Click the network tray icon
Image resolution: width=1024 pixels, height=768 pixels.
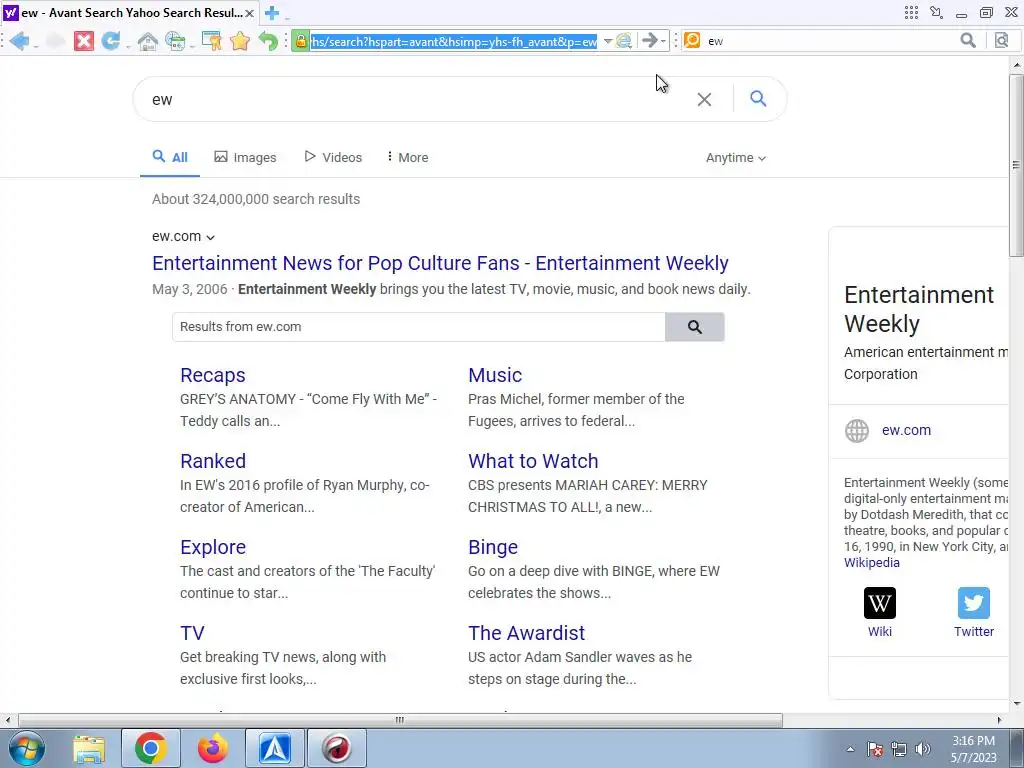point(899,749)
